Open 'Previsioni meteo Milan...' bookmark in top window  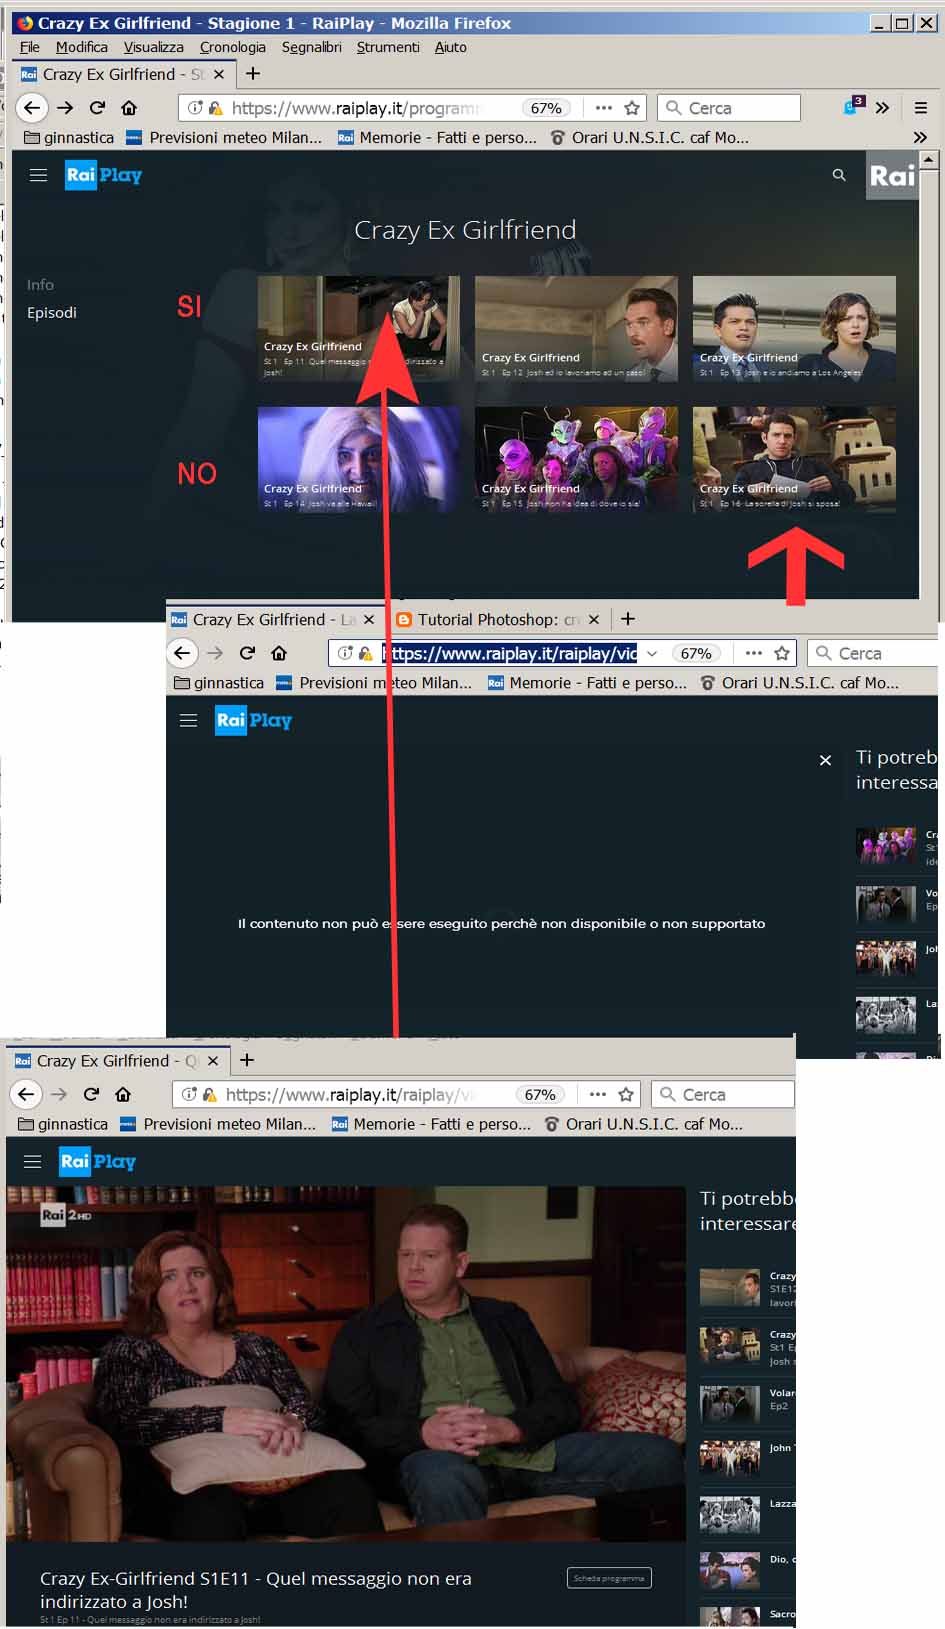tap(226, 138)
